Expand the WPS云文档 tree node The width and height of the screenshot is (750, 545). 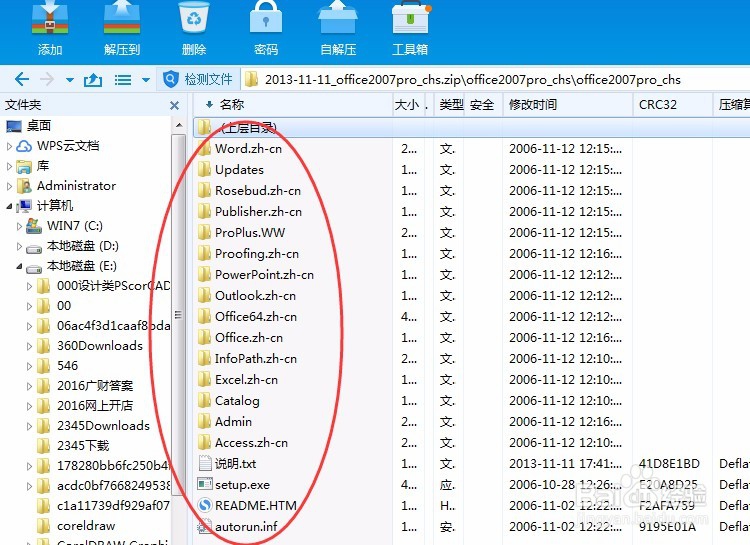(9, 146)
